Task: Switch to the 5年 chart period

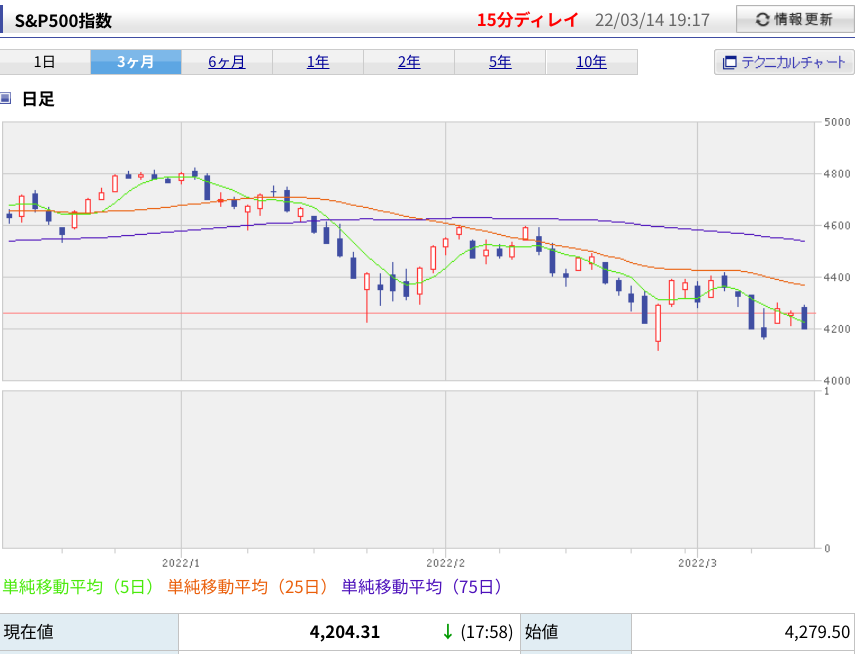Action: point(500,62)
